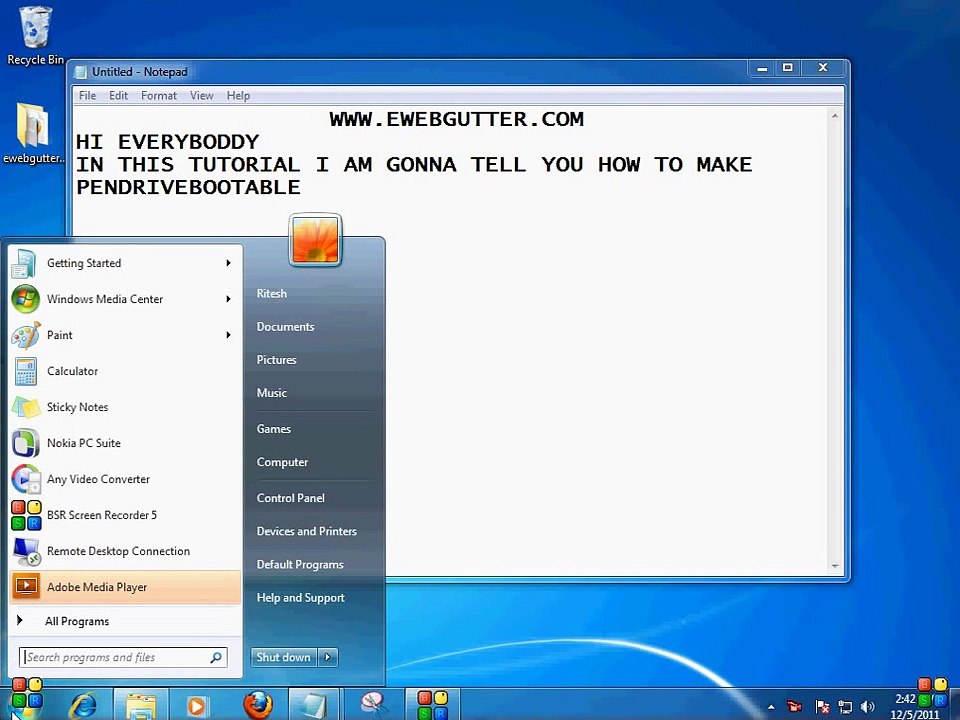Open the Recycle Bin desktop icon

[35, 36]
